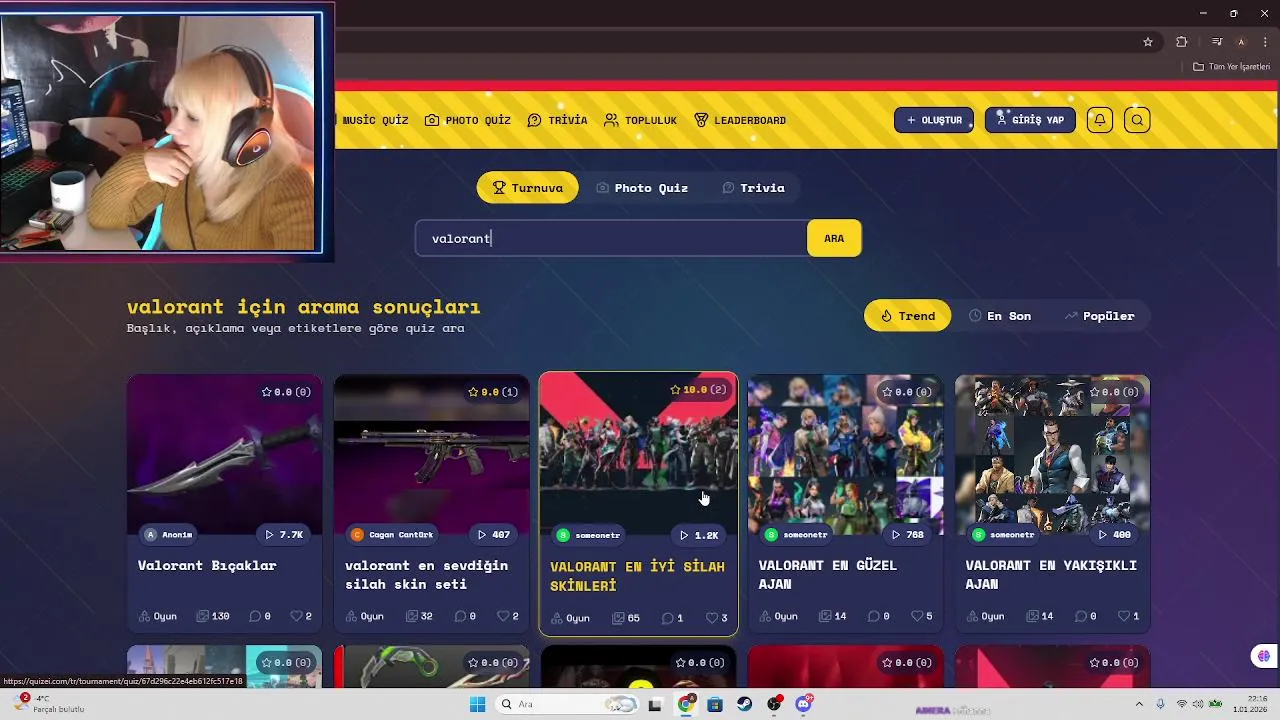Open the VALORANT EN YAKIŞIKLI AJAN thumbnail

pos(1052,455)
